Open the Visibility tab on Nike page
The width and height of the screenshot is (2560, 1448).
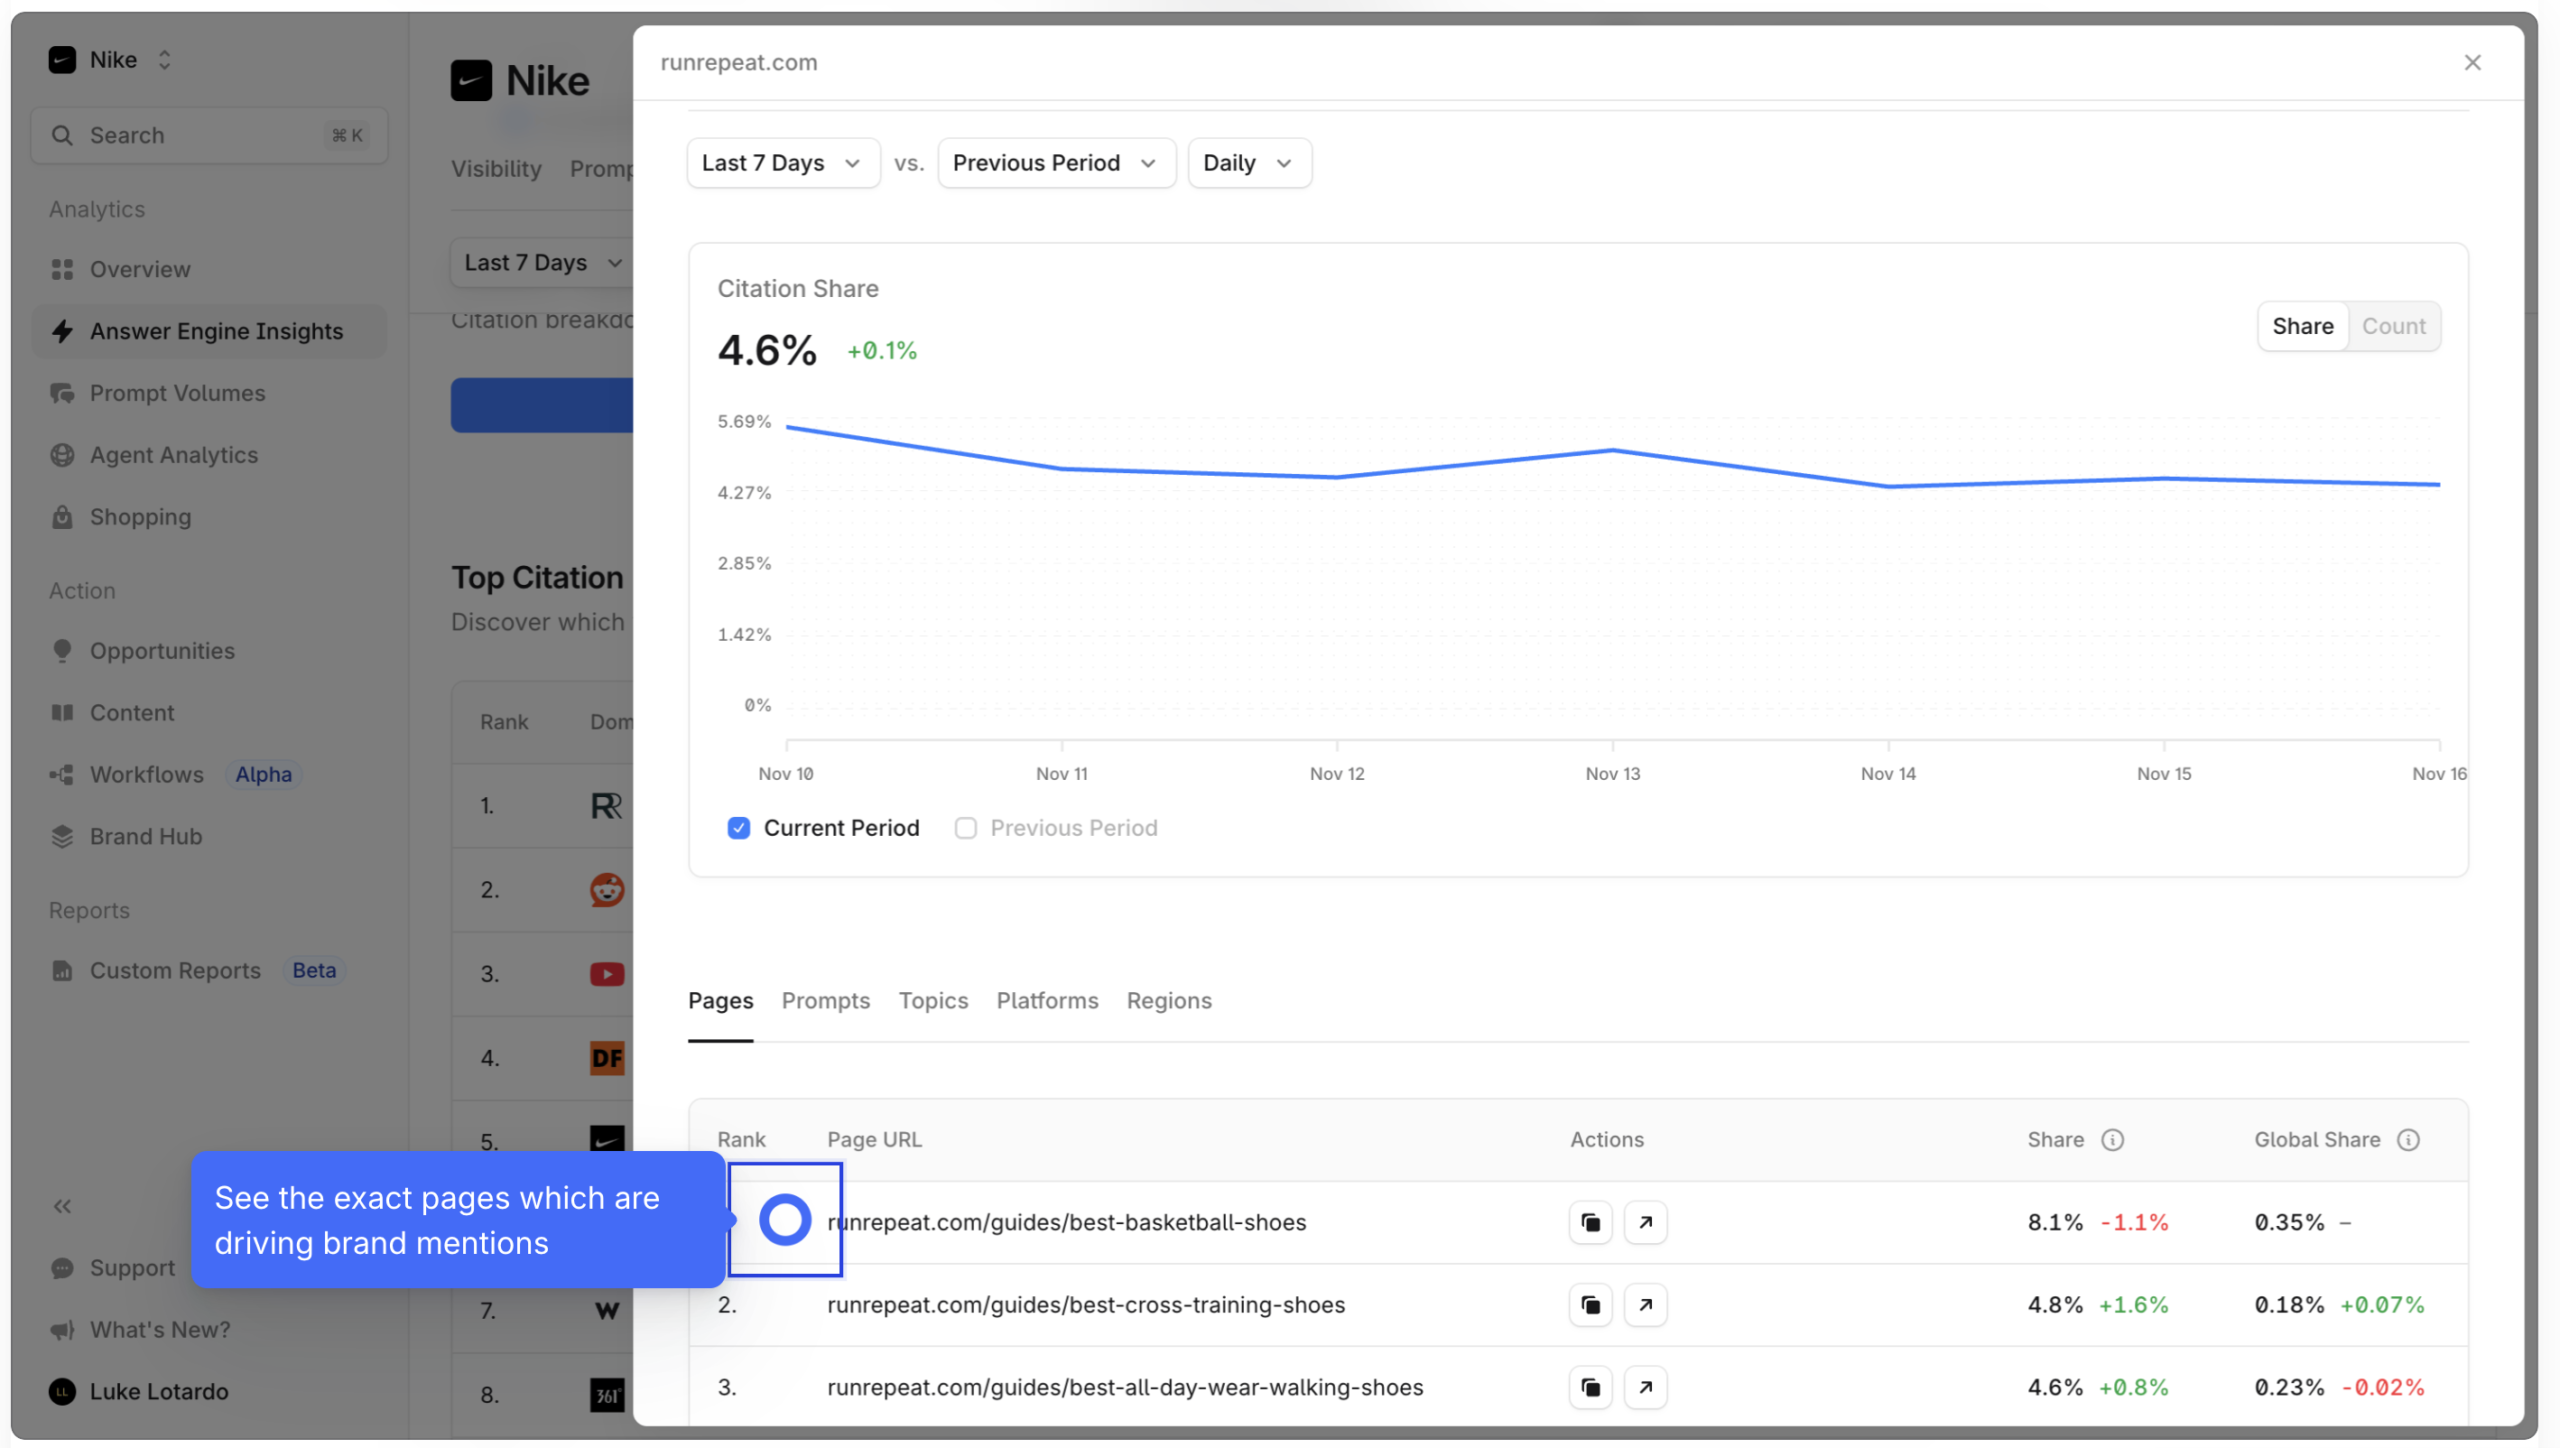(x=496, y=169)
